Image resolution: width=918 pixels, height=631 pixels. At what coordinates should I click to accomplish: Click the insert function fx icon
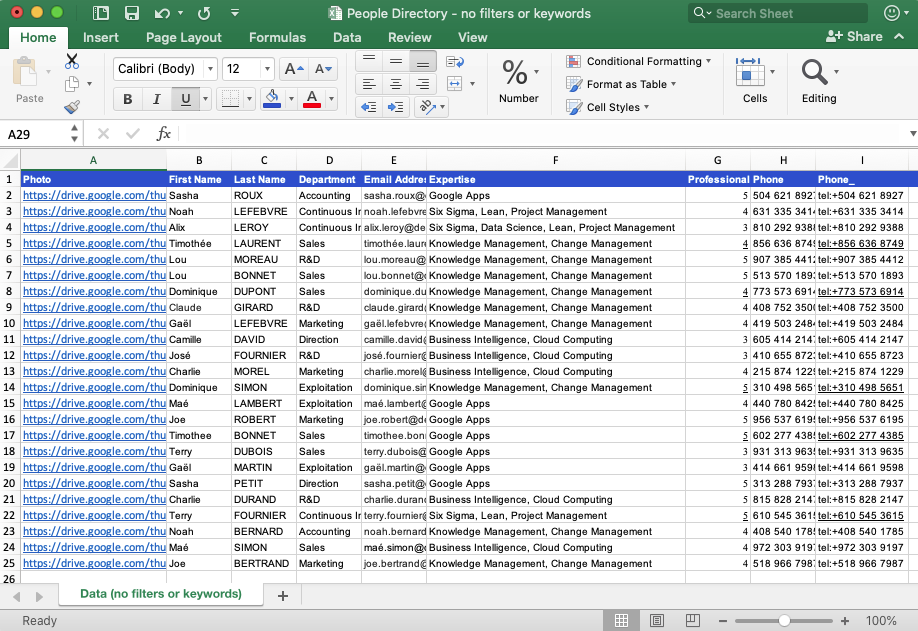(163, 134)
